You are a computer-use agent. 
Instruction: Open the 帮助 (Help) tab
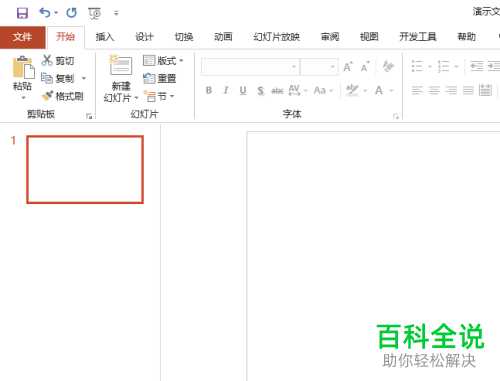[x=467, y=37]
